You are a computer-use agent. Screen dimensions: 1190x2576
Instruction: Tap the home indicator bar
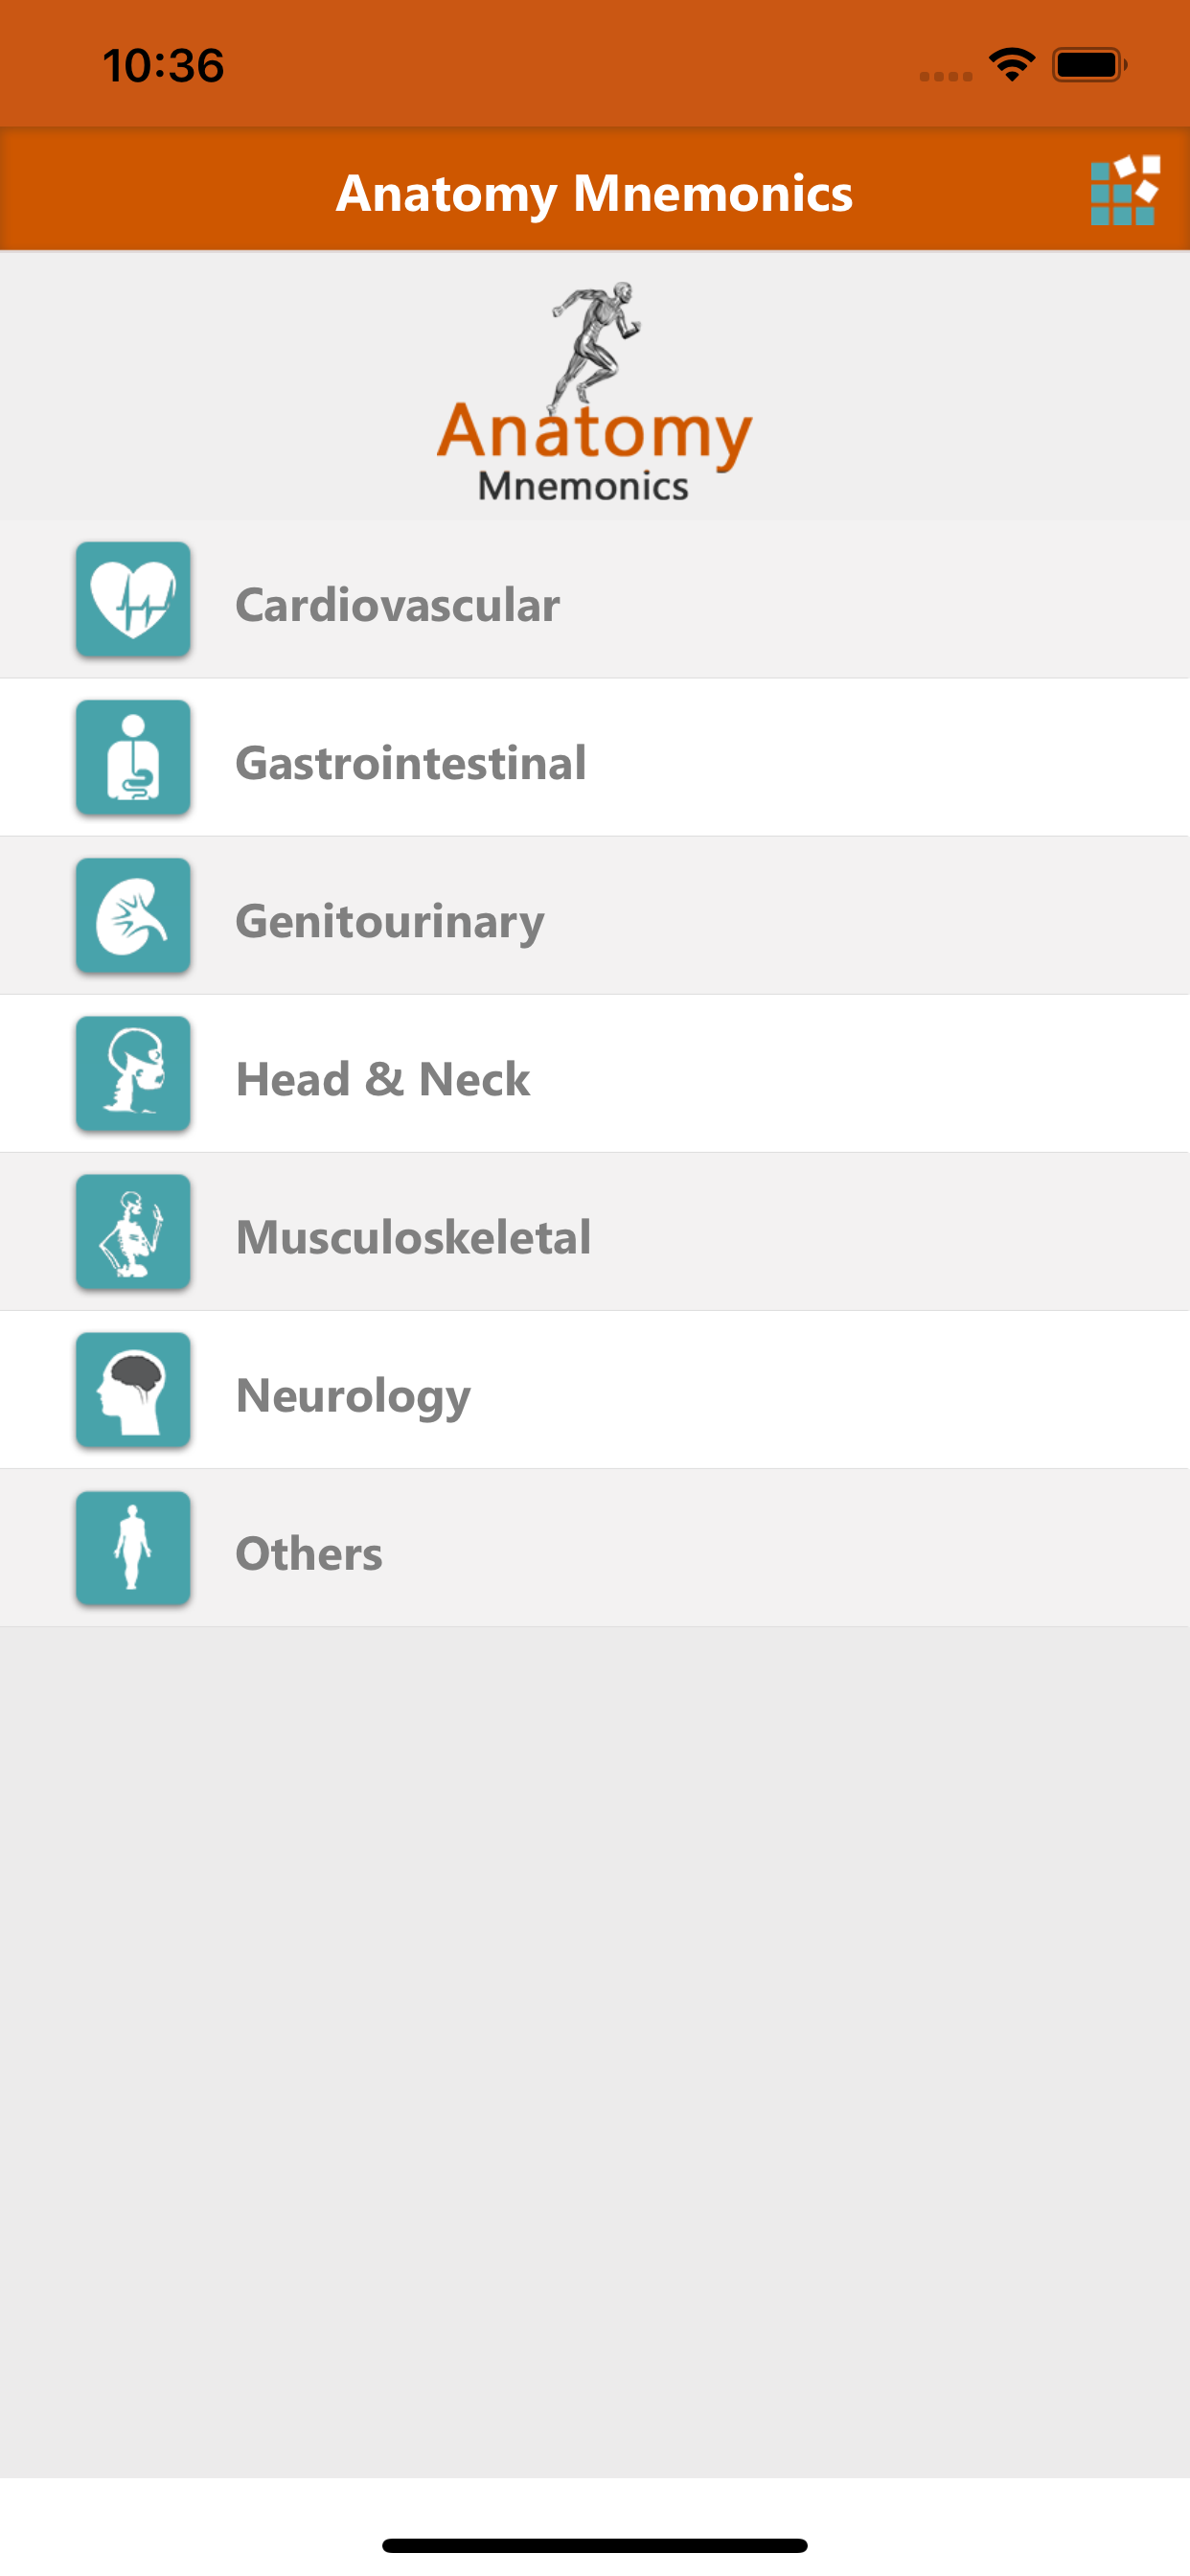(x=594, y=2544)
